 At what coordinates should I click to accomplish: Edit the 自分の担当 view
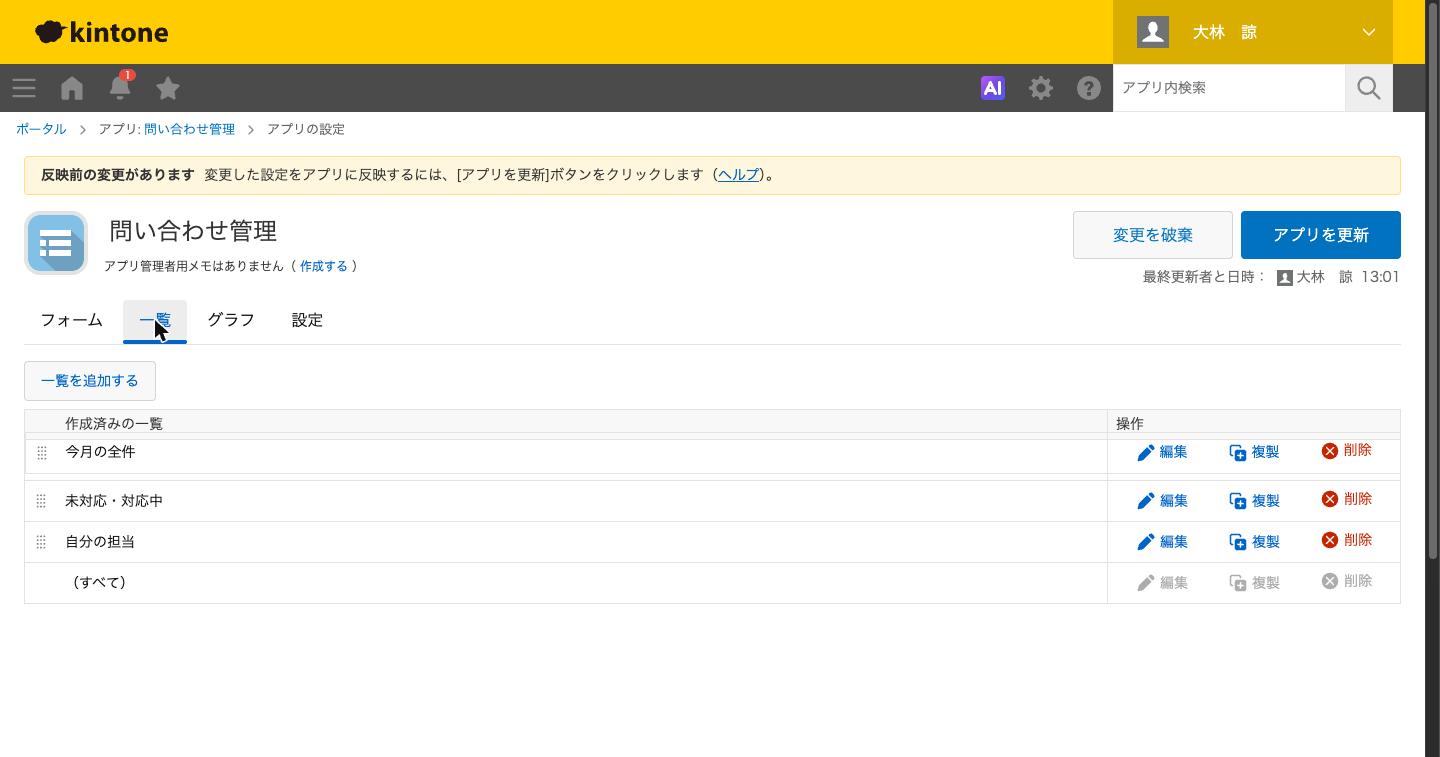(x=1162, y=542)
